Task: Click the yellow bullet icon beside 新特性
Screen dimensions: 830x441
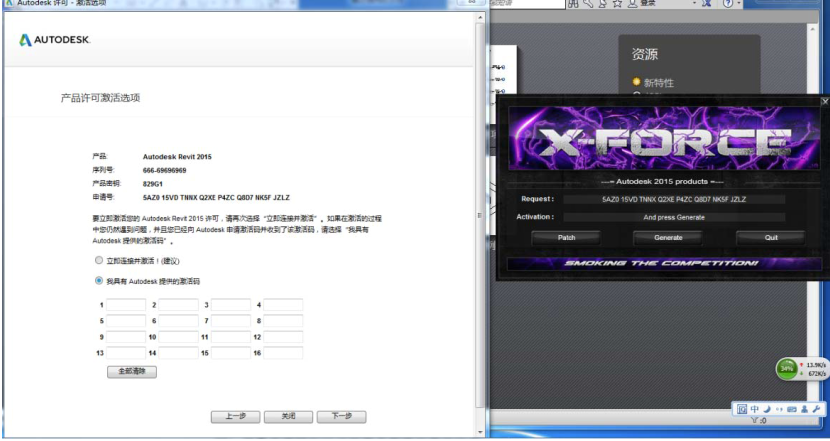Action: [x=636, y=82]
